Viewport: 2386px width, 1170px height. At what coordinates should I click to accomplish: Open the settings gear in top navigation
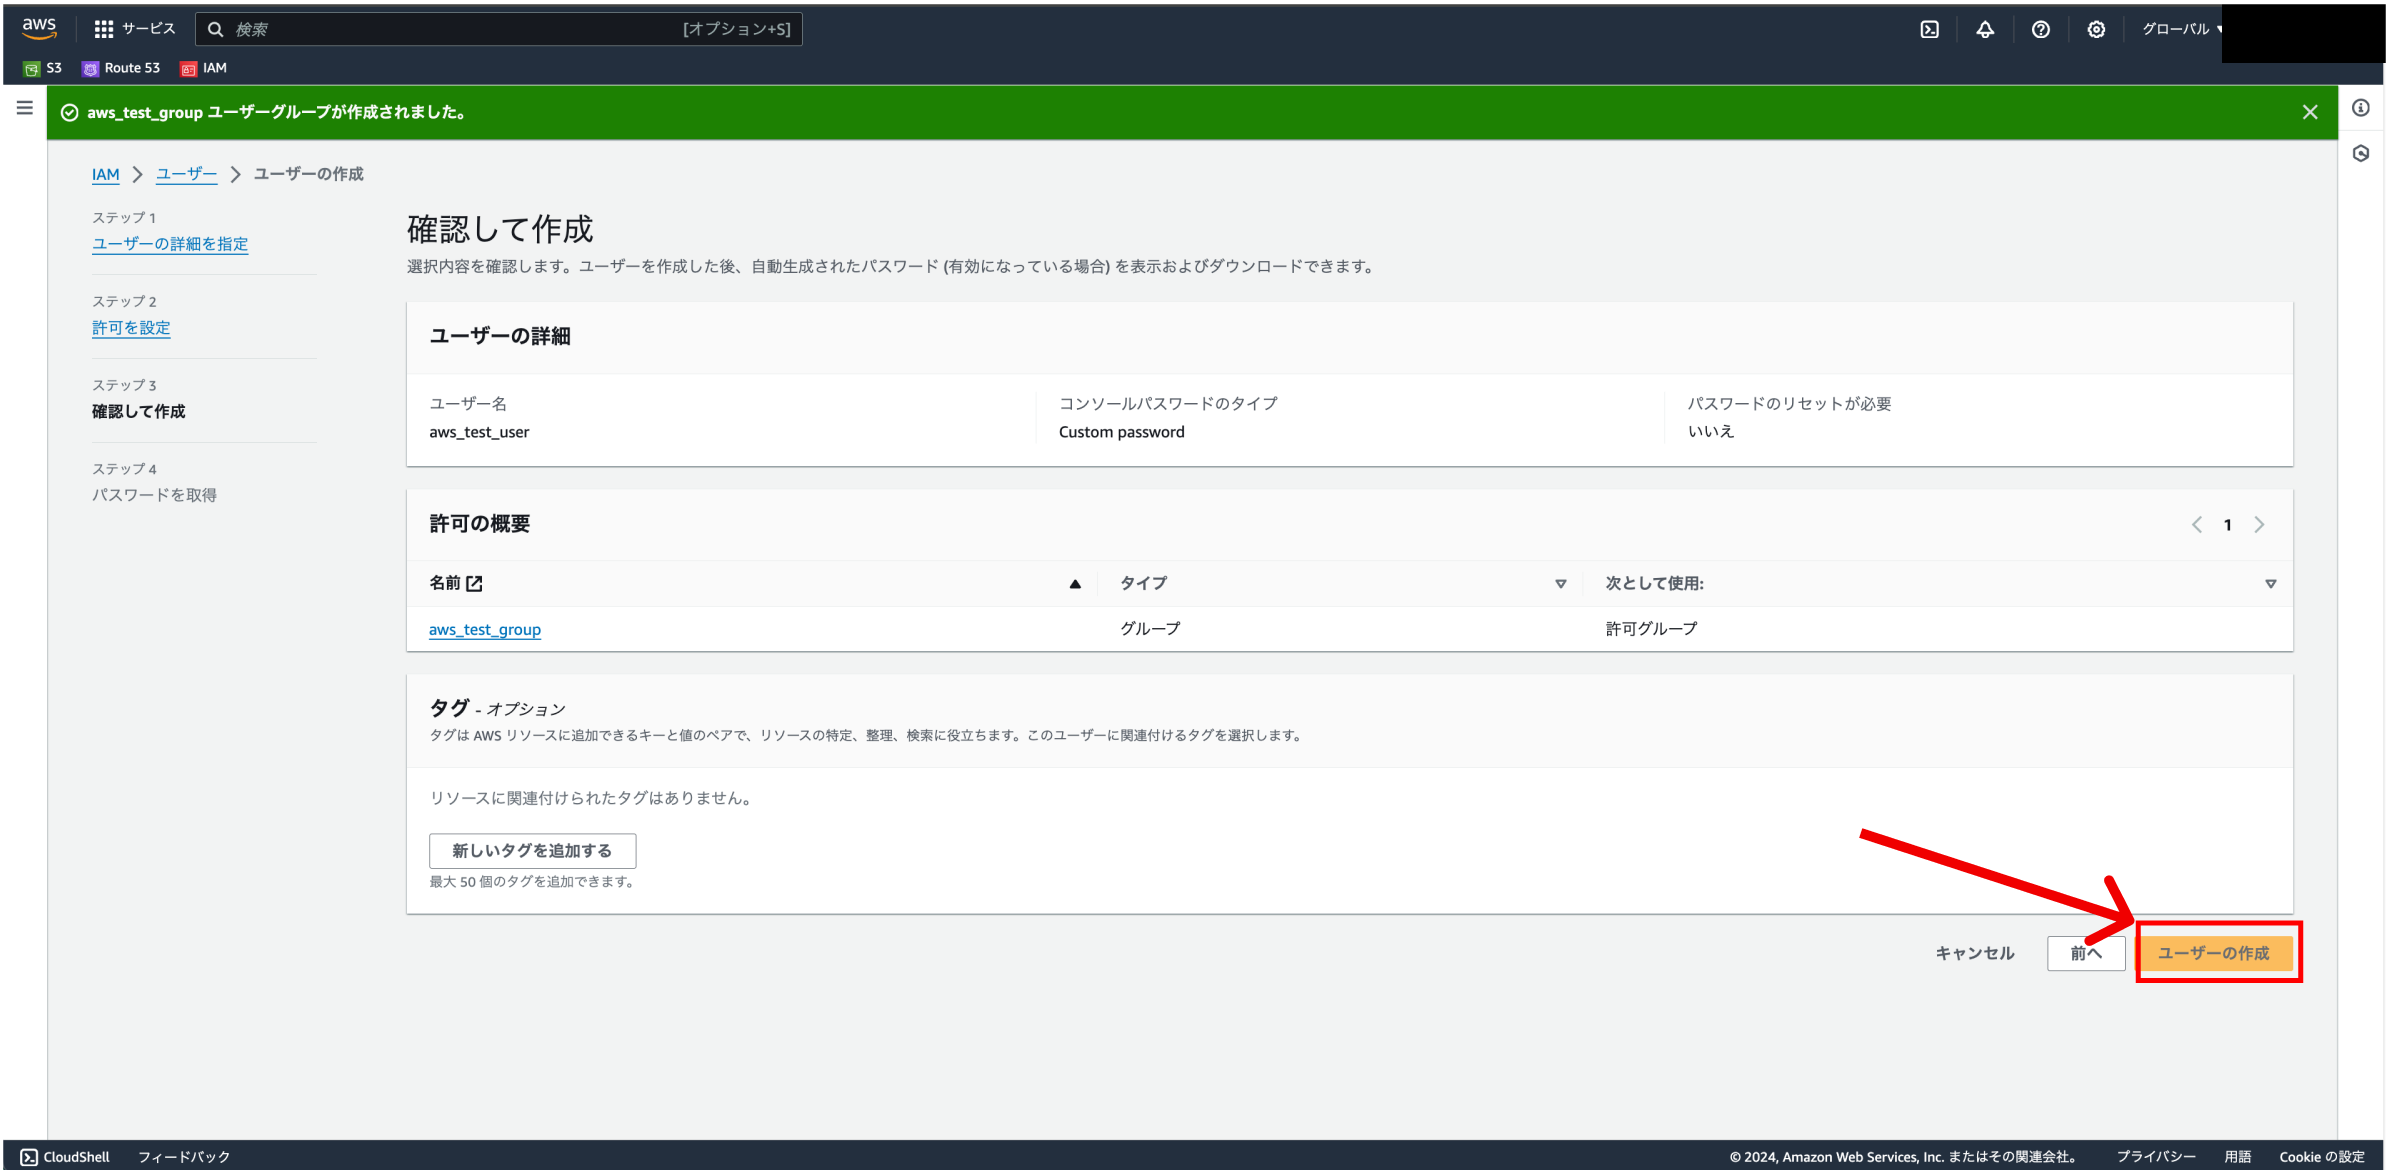(x=2096, y=29)
